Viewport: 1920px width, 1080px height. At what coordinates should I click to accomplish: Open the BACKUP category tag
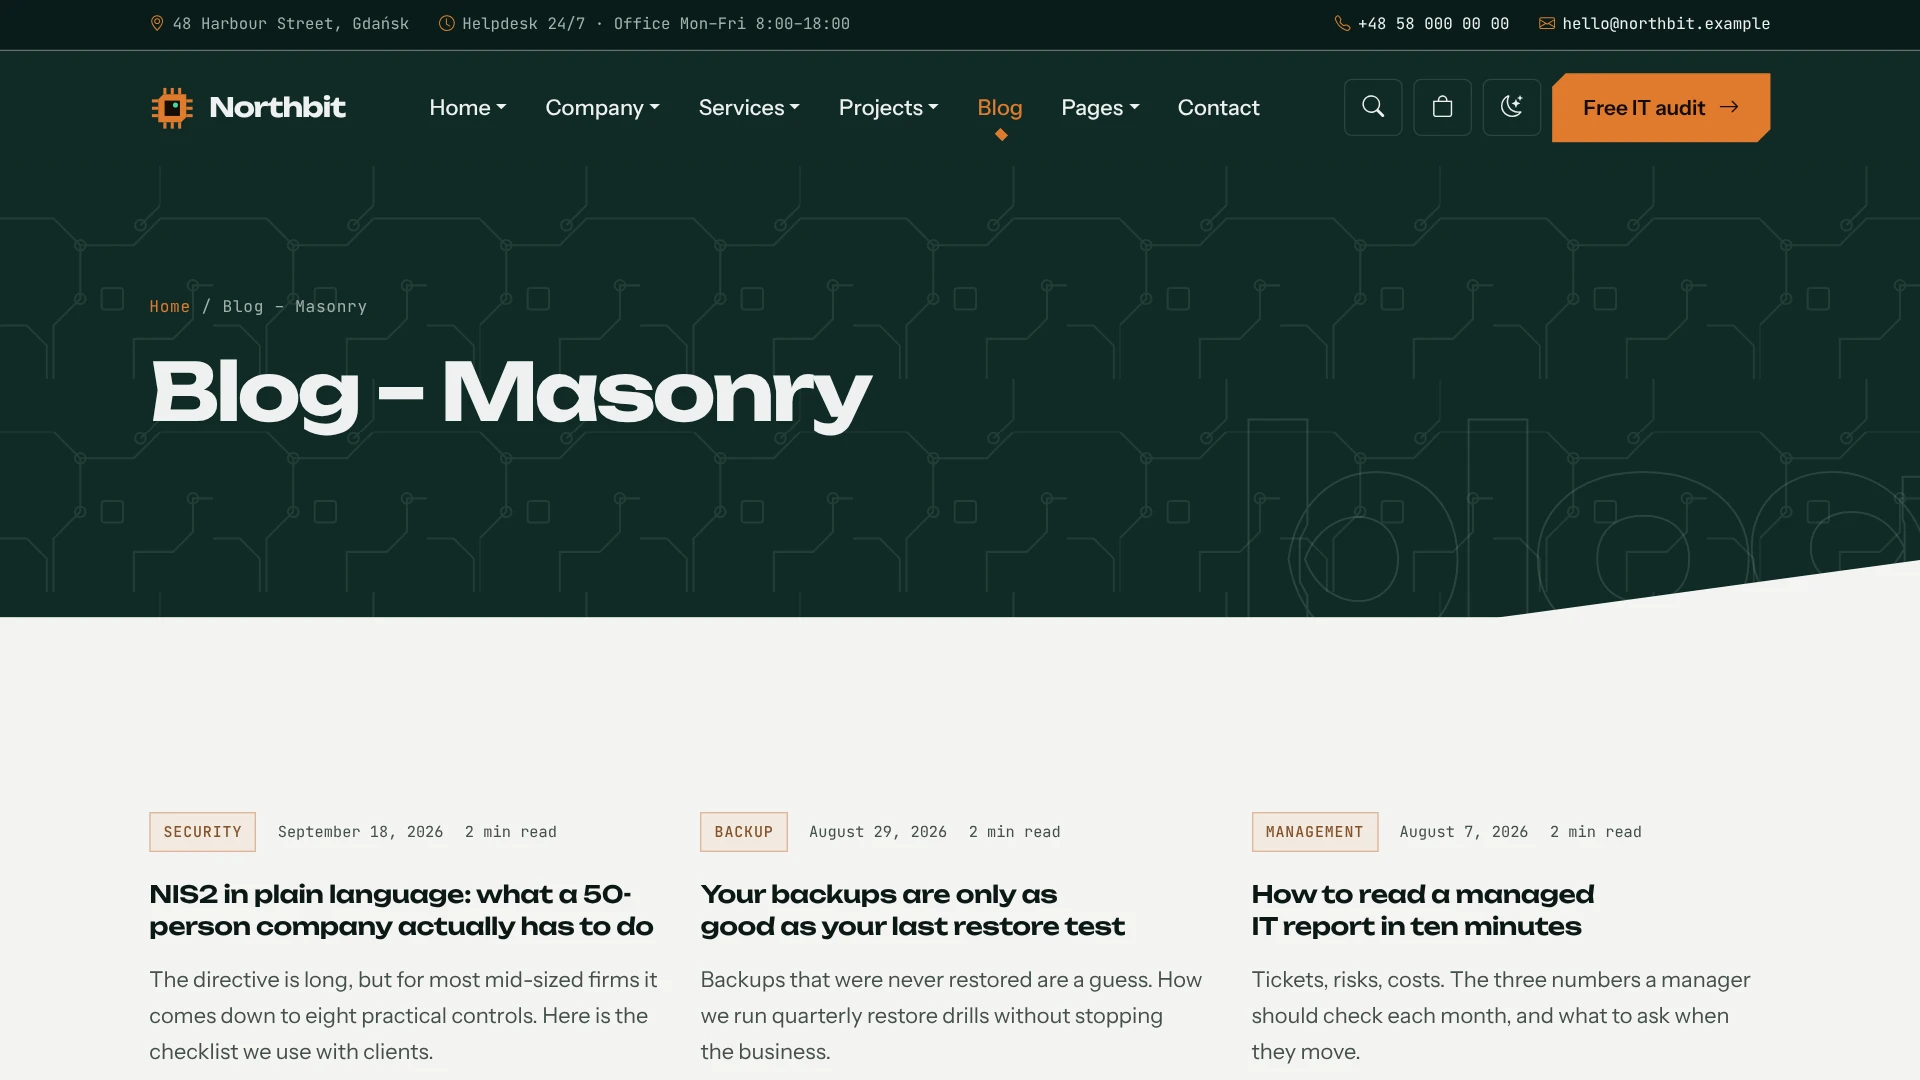743,832
